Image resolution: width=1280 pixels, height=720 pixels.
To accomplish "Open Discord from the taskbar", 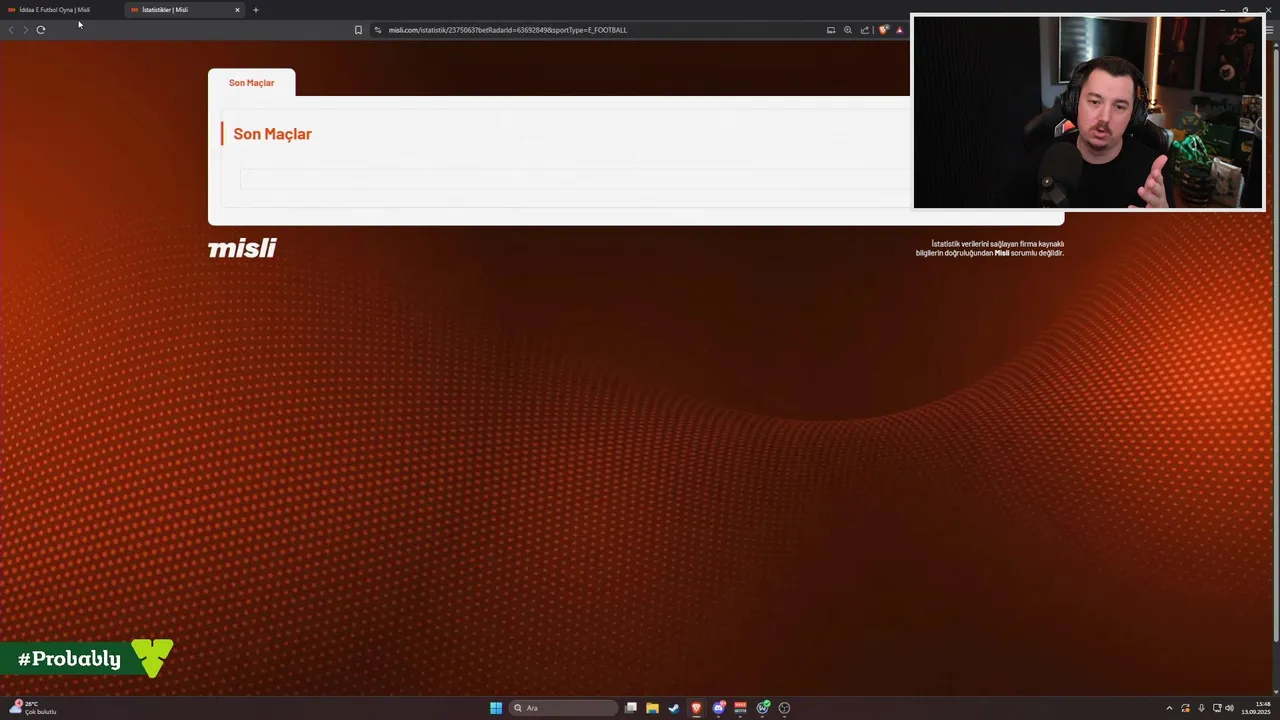I will tap(718, 708).
